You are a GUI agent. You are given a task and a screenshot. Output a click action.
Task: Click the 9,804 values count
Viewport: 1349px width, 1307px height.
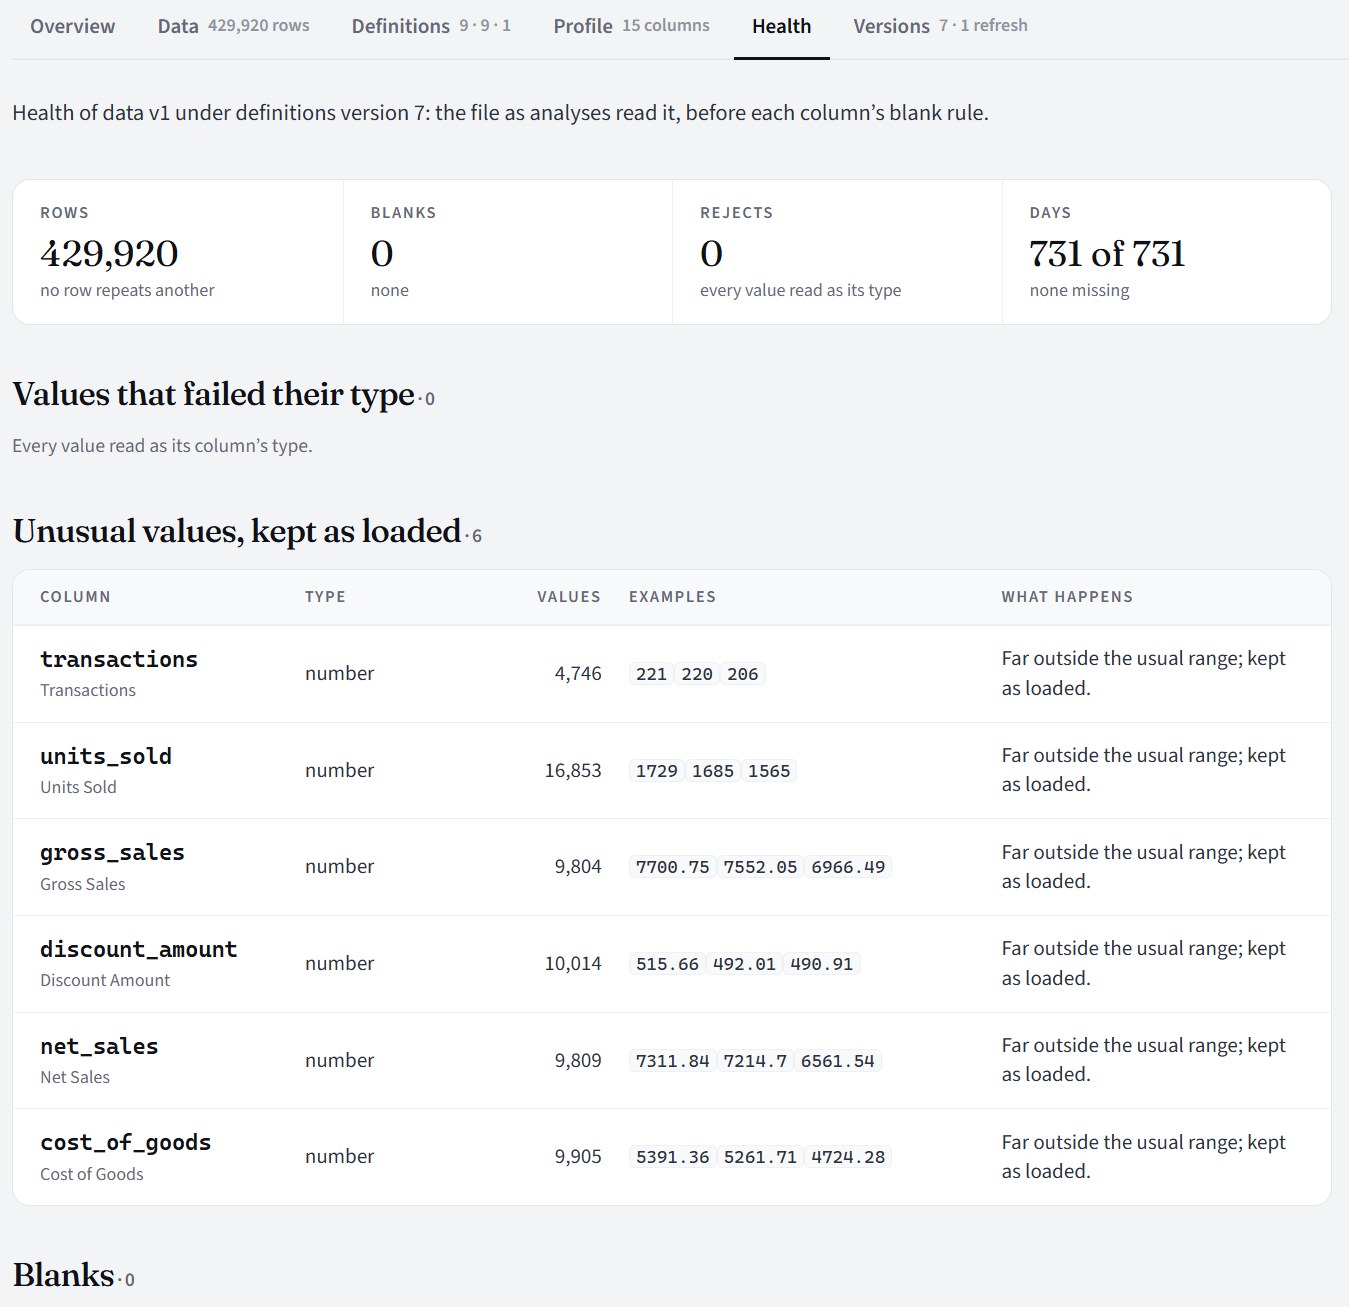tap(578, 866)
